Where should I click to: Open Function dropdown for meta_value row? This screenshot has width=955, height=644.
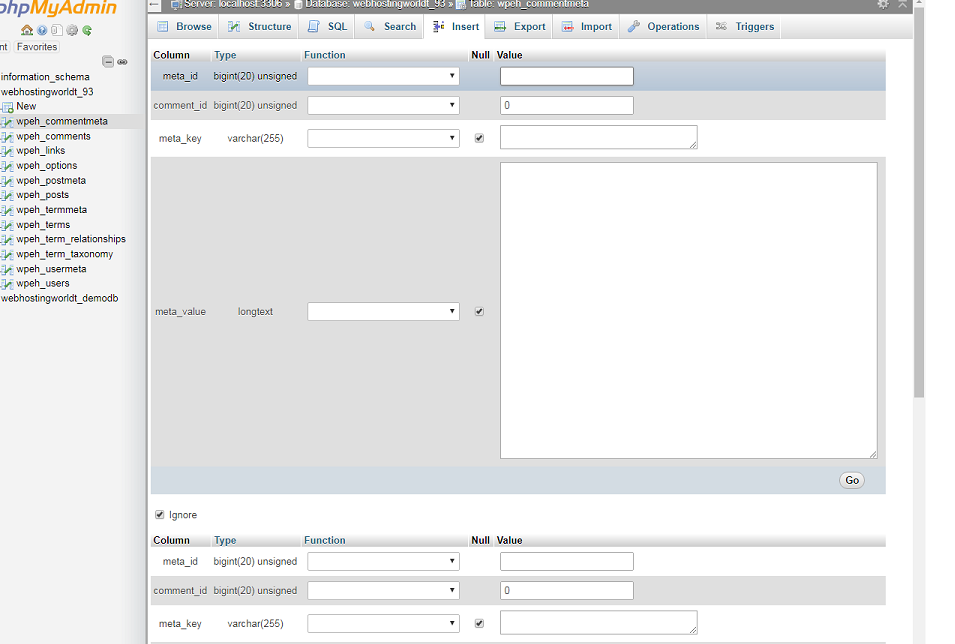383,312
